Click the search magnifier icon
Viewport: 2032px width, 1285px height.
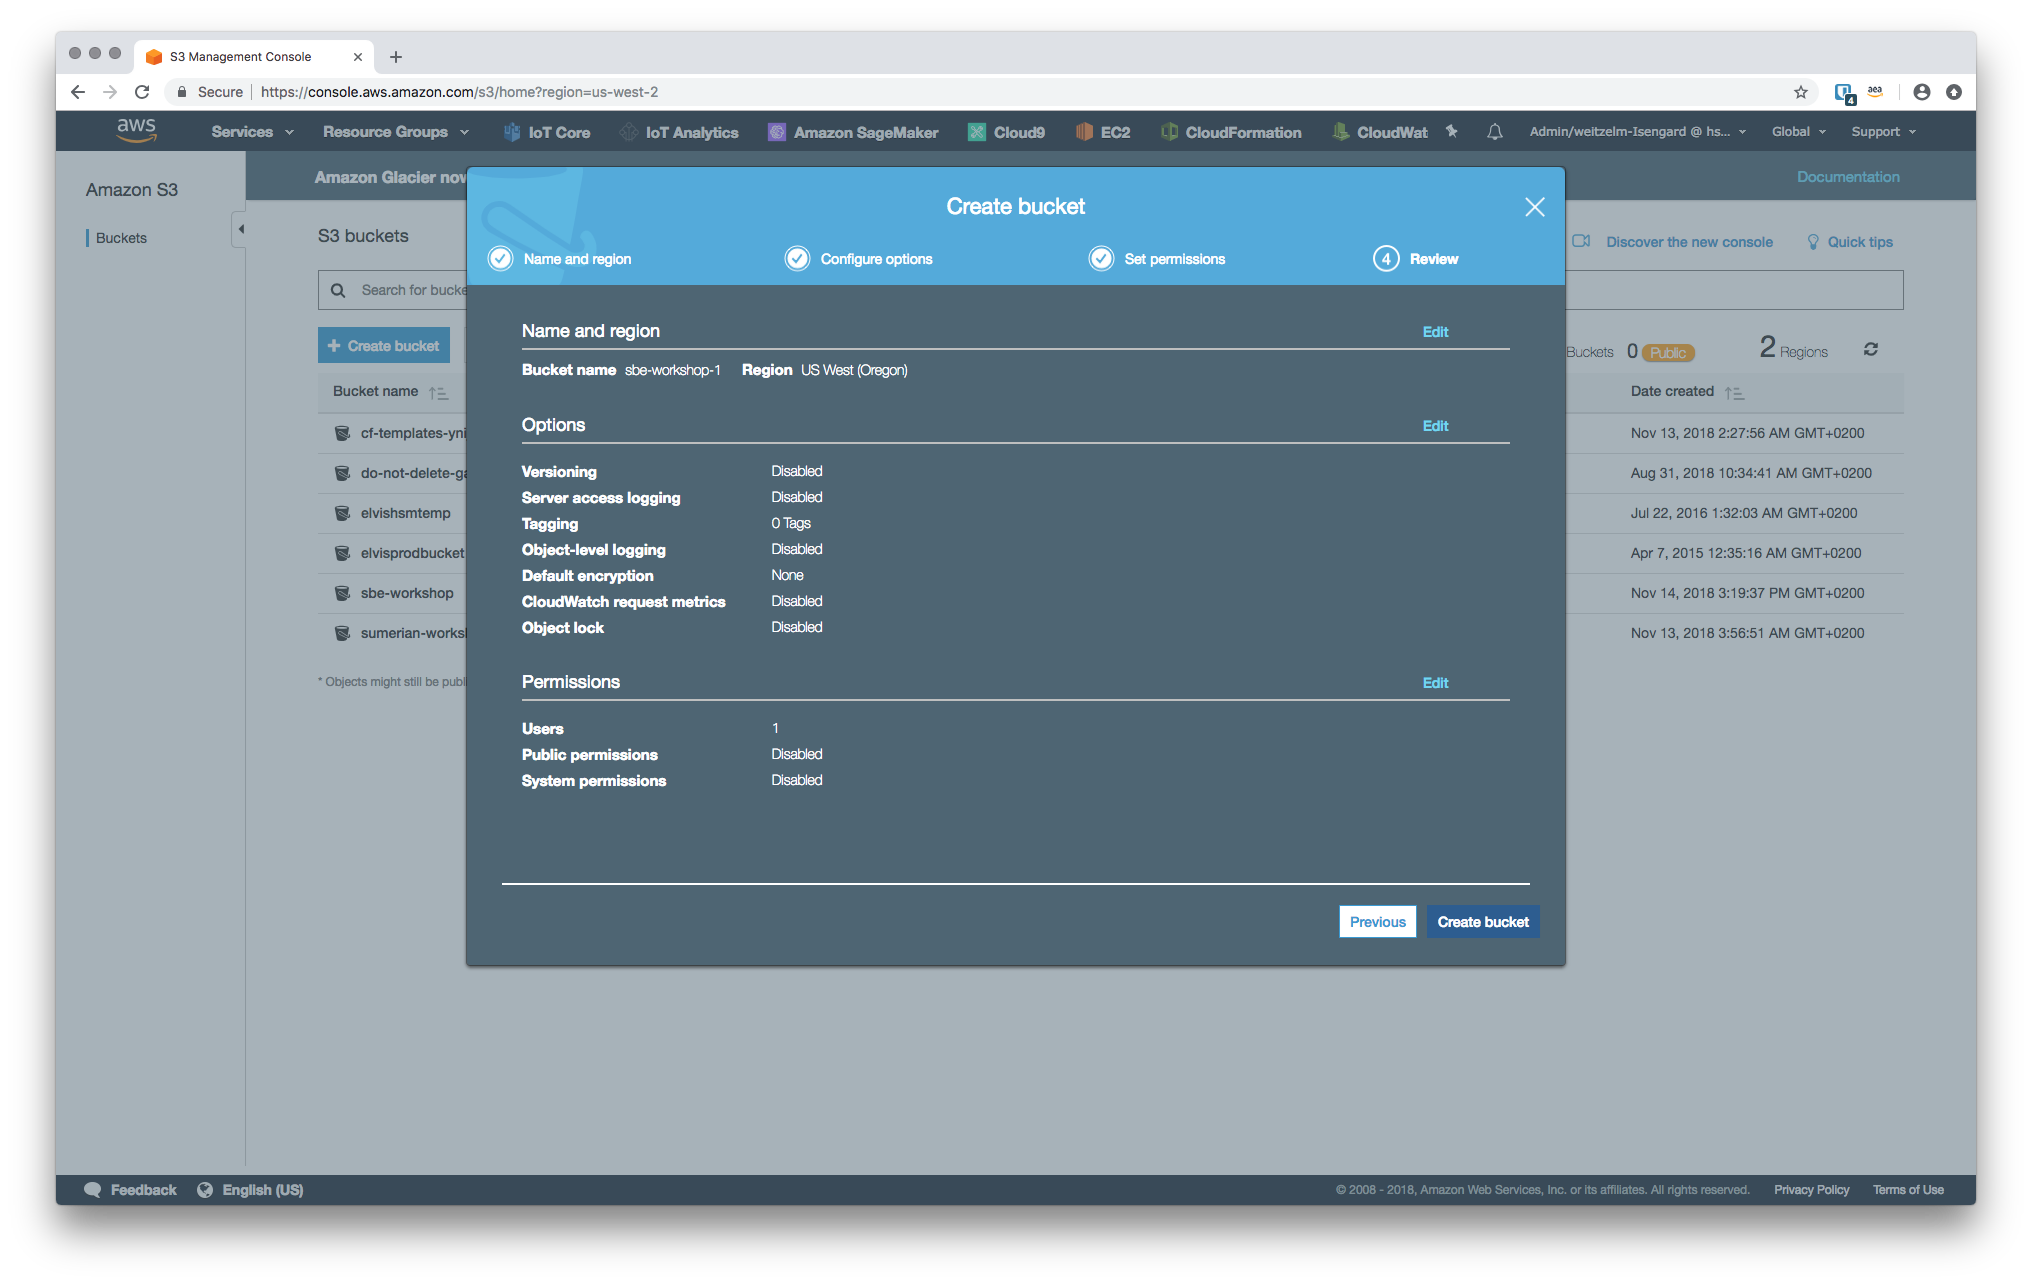[x=338, y=290]
